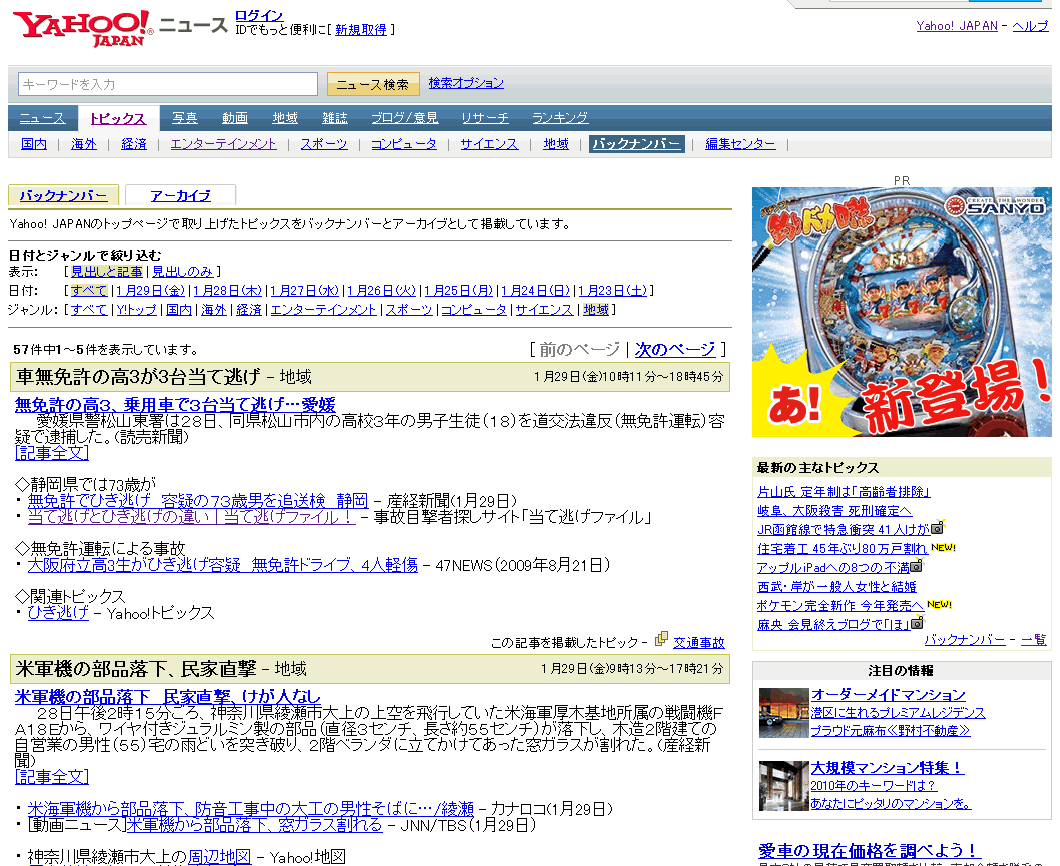Go to 次のページ
The width and height of the screenshot is (1060, 866).
pos(675,350)
